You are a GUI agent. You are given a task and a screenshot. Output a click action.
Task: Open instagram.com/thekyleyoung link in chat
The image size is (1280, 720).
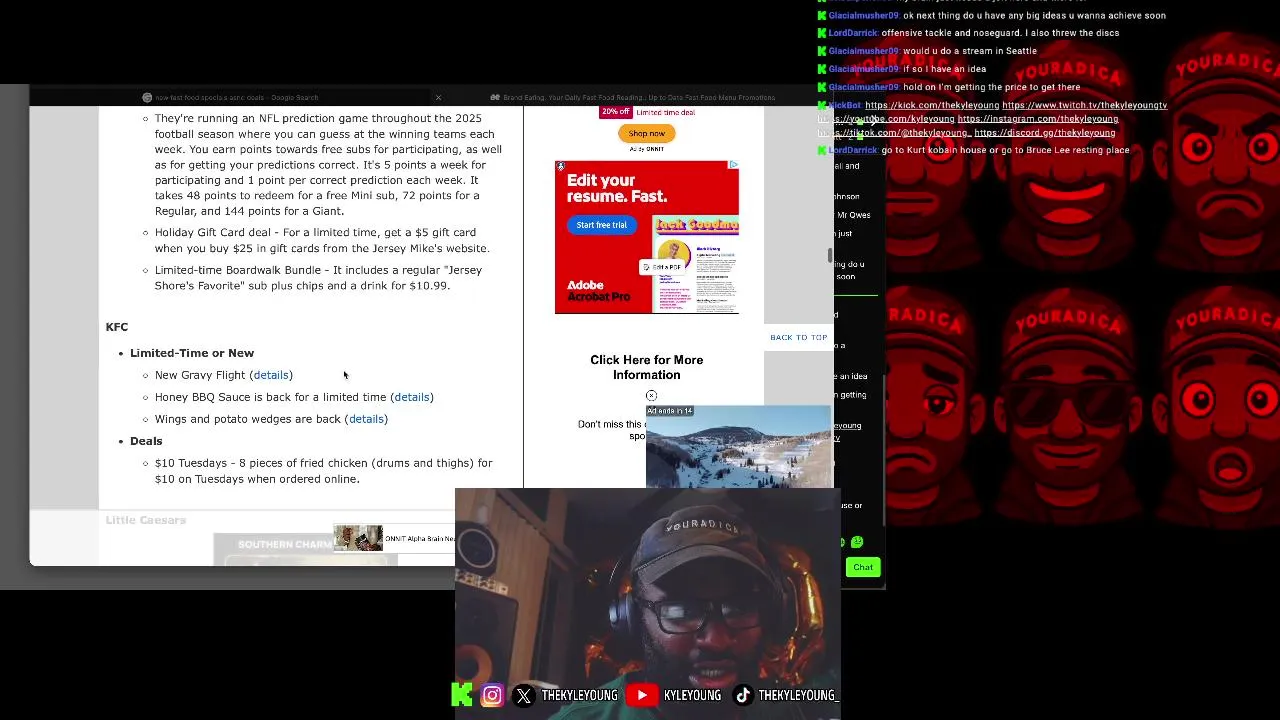[x=1037, y=119]
